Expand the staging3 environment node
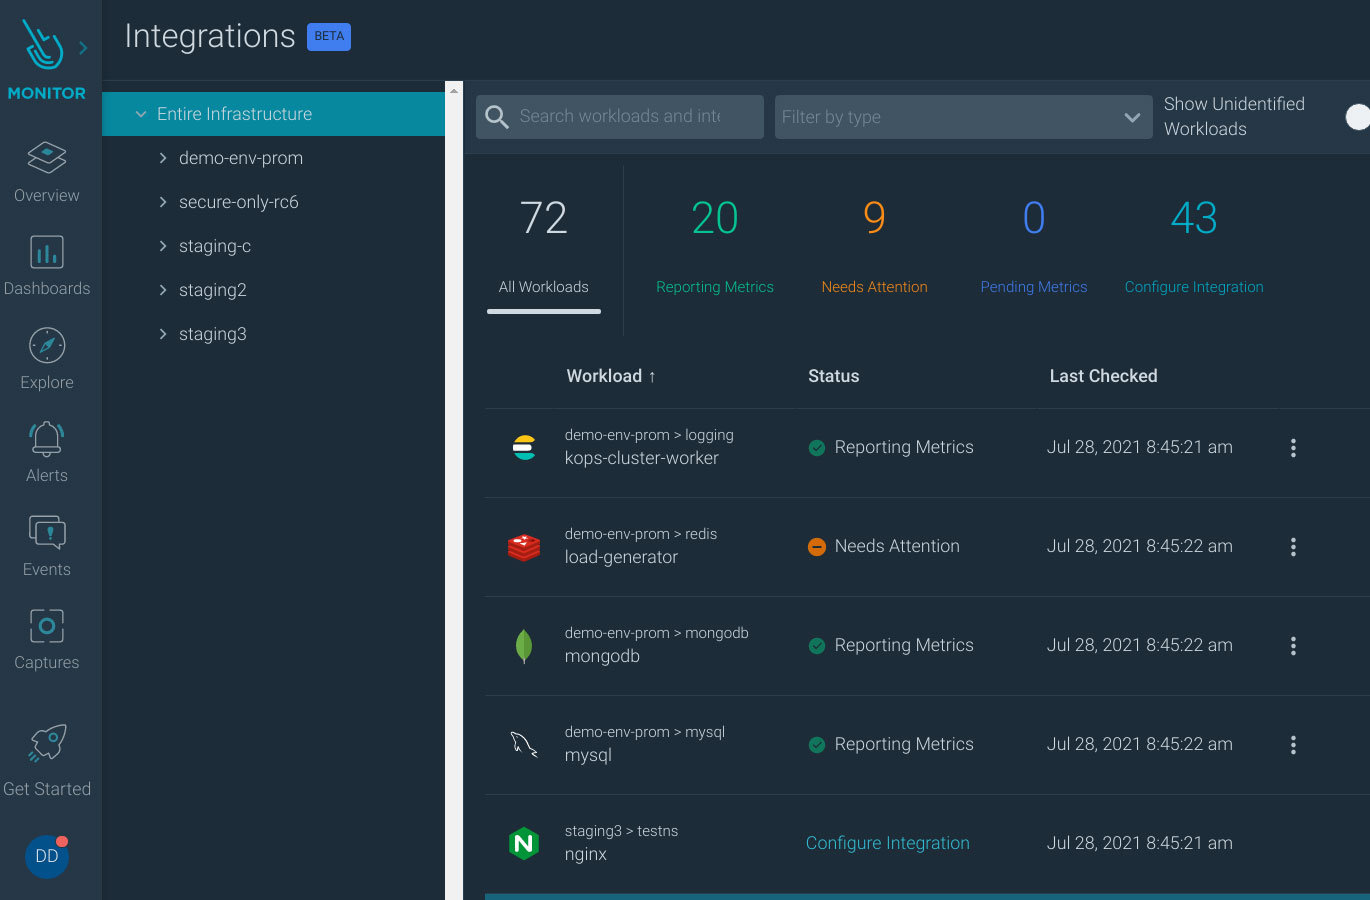The width and height of the screenshot is (1370, 900). coord(164,334)
